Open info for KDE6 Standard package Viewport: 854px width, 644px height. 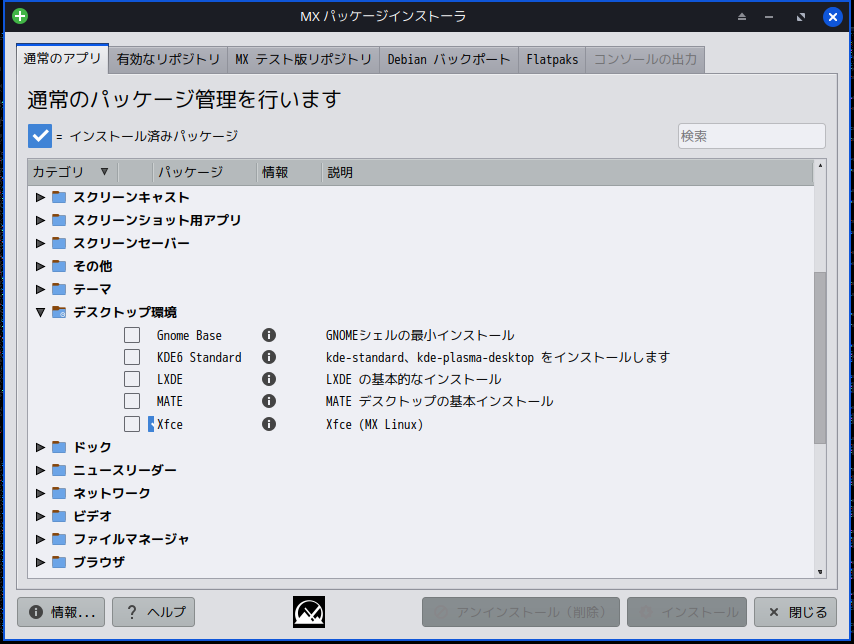pos(269,357)
